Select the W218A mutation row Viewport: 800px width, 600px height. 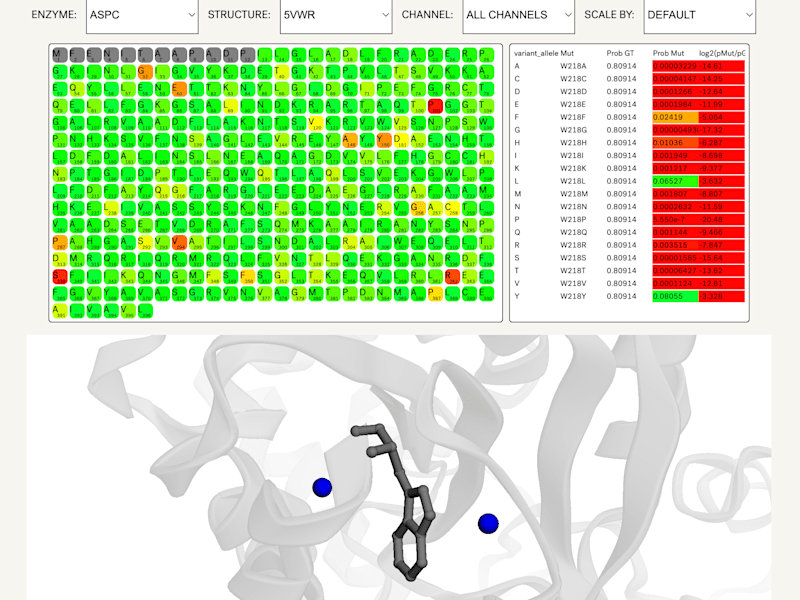point(629,66)
